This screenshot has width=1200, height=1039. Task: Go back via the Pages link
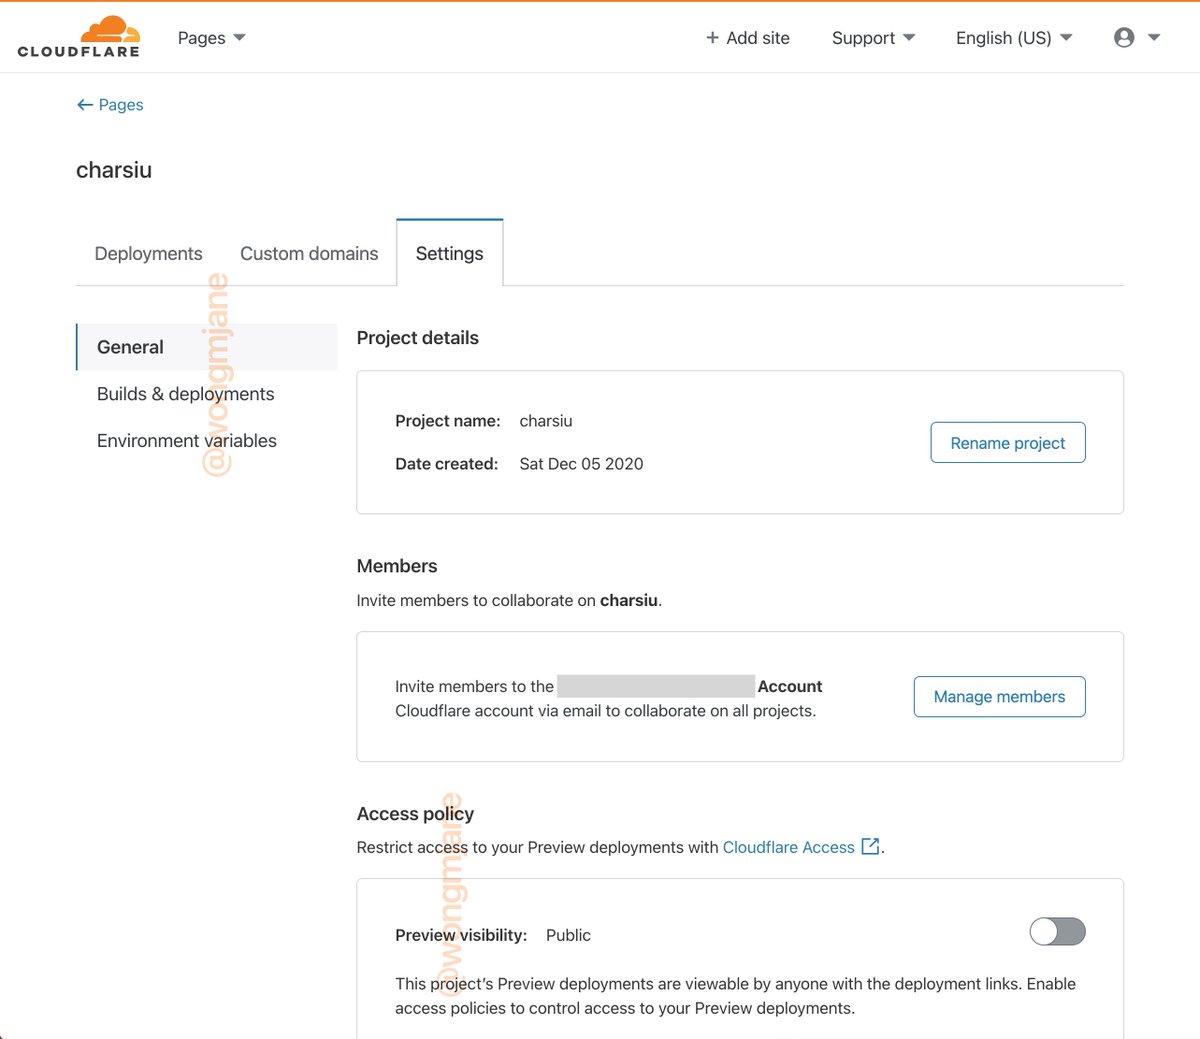121,105
